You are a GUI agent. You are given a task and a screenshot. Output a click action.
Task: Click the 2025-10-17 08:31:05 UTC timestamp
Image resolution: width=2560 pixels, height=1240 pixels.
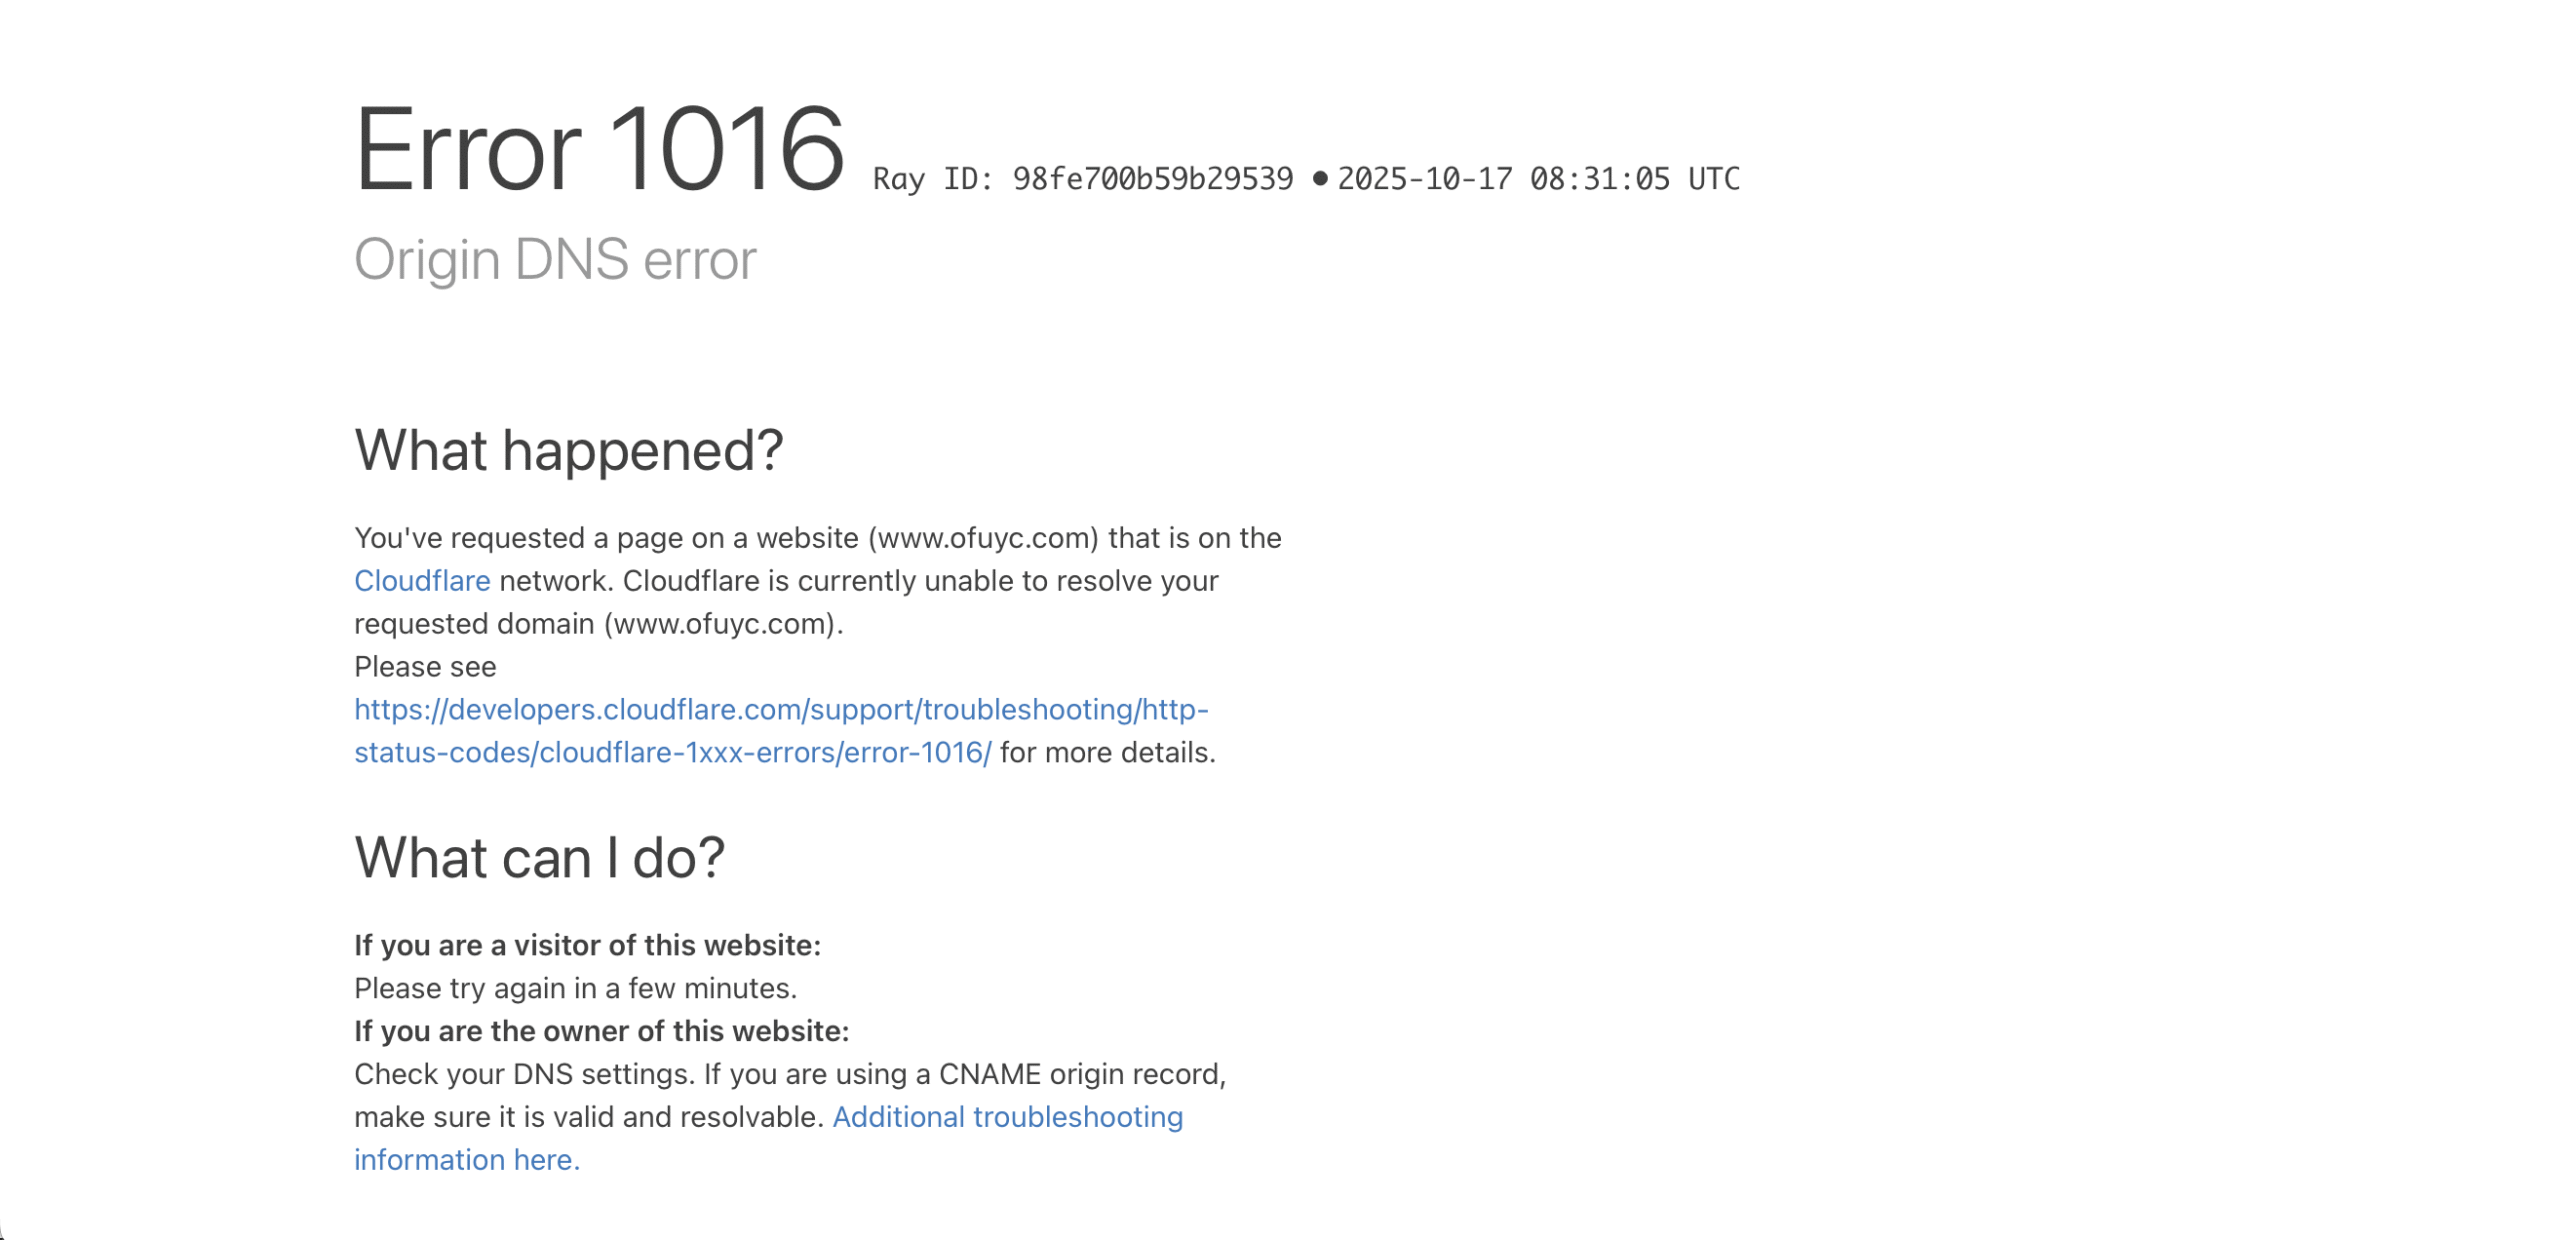pos(1538,179)
